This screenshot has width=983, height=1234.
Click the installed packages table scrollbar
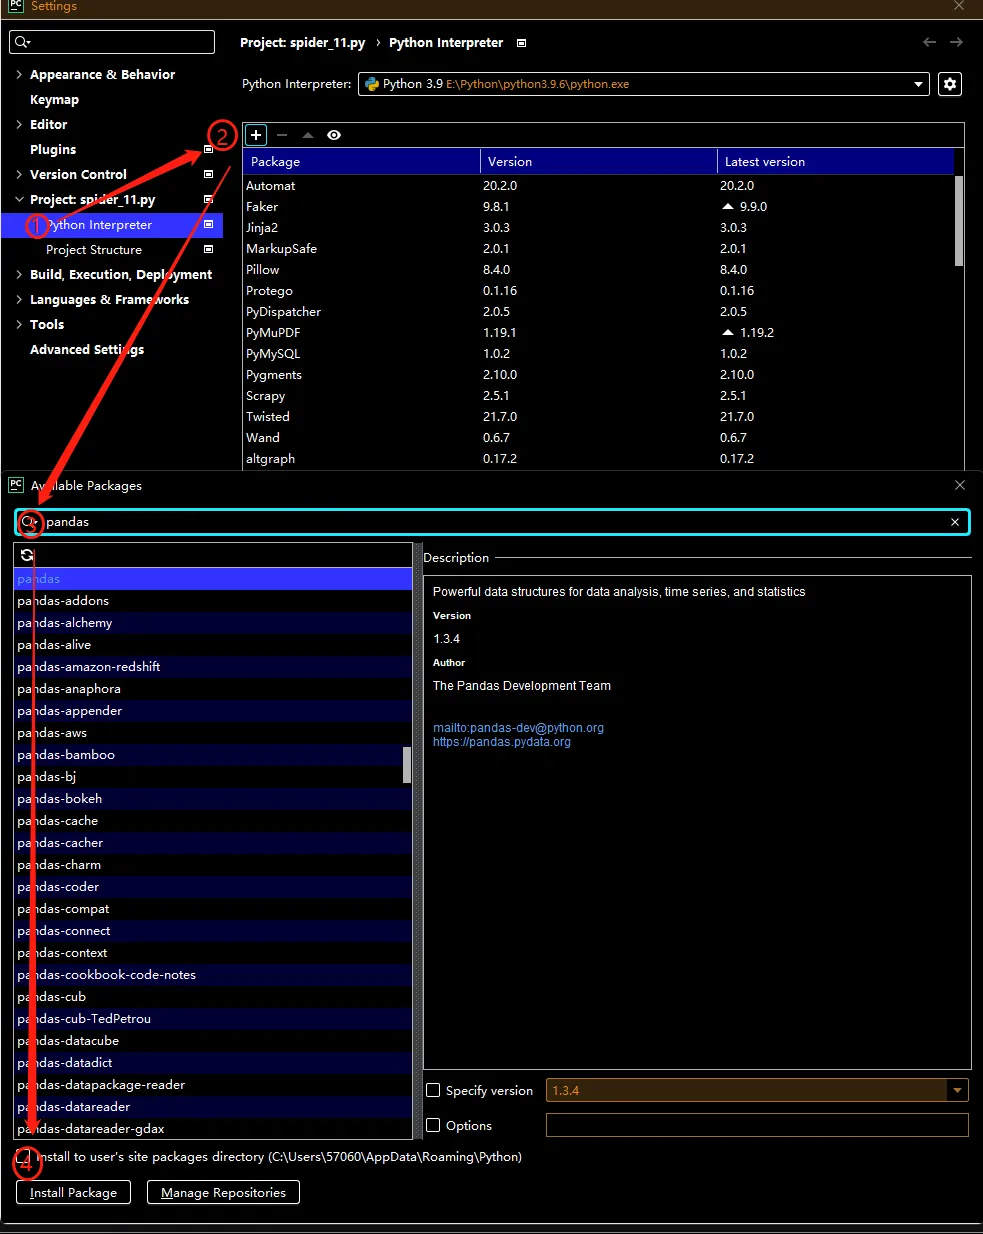pos(959,221)
